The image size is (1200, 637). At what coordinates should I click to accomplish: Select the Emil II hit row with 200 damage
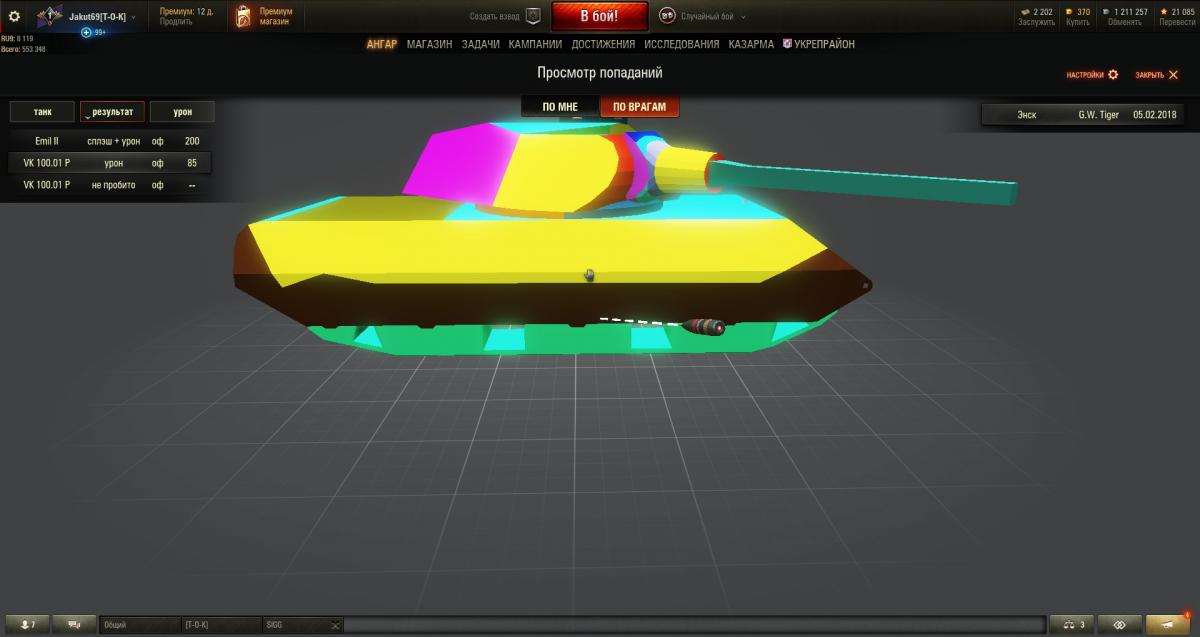click(108, 141)
